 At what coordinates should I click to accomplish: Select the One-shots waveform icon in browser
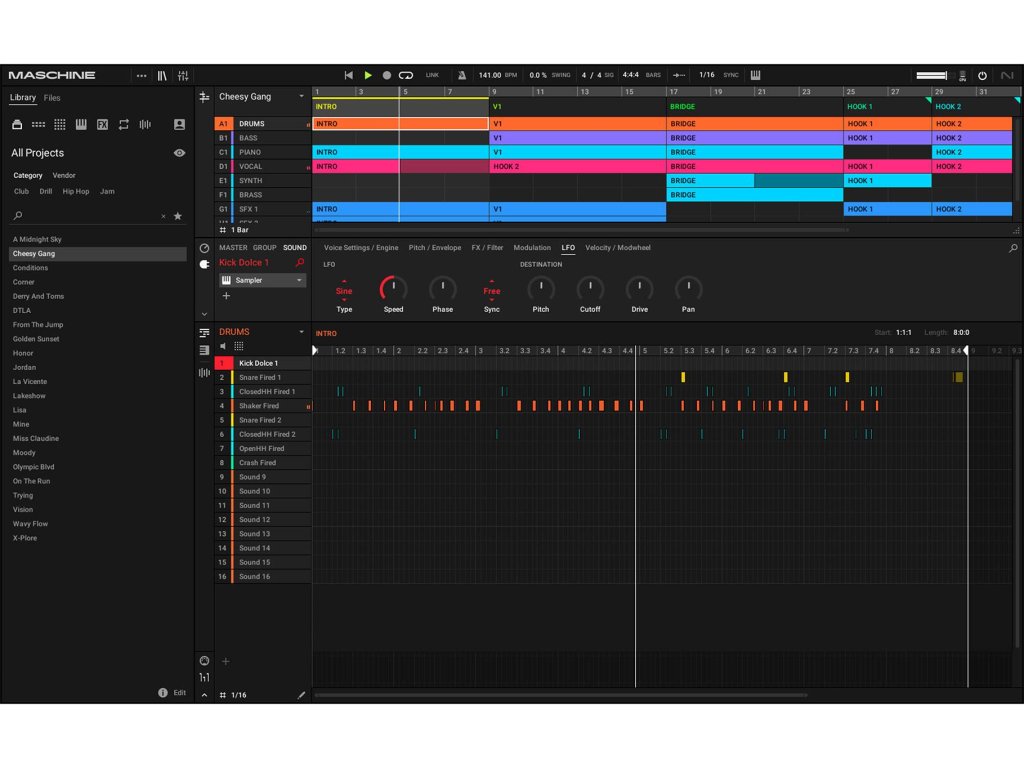pyautogui.click(x=145, y=125)
